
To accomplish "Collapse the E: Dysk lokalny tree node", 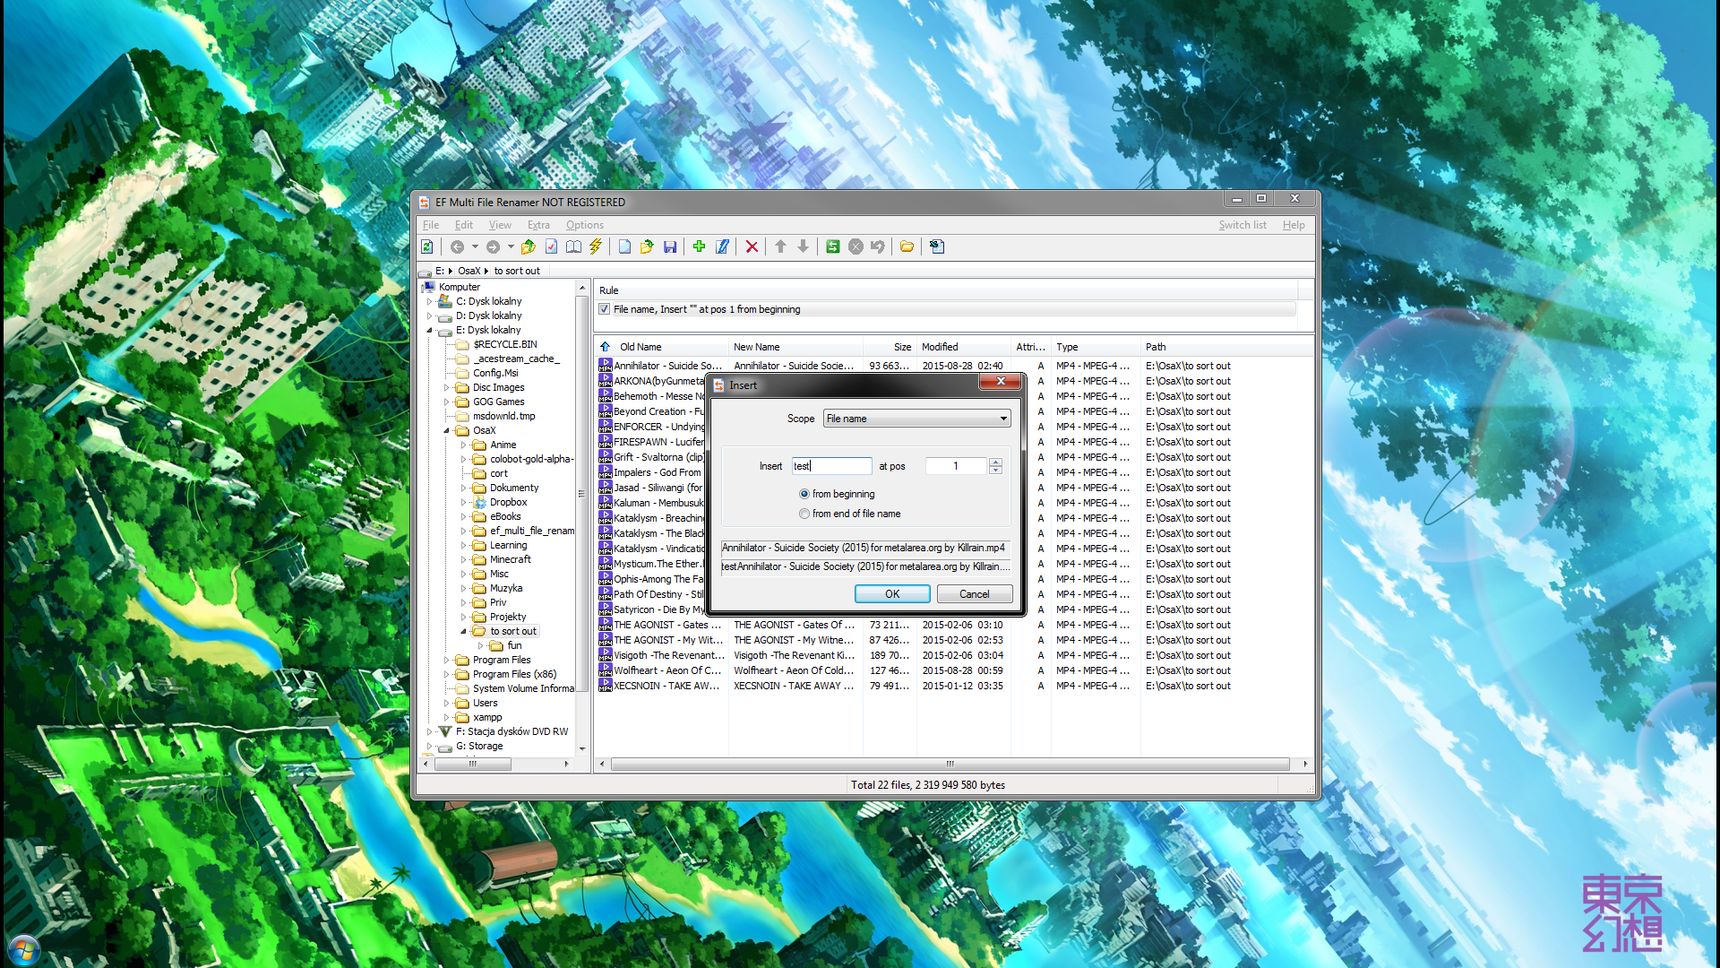I will [x=430, y=330].
